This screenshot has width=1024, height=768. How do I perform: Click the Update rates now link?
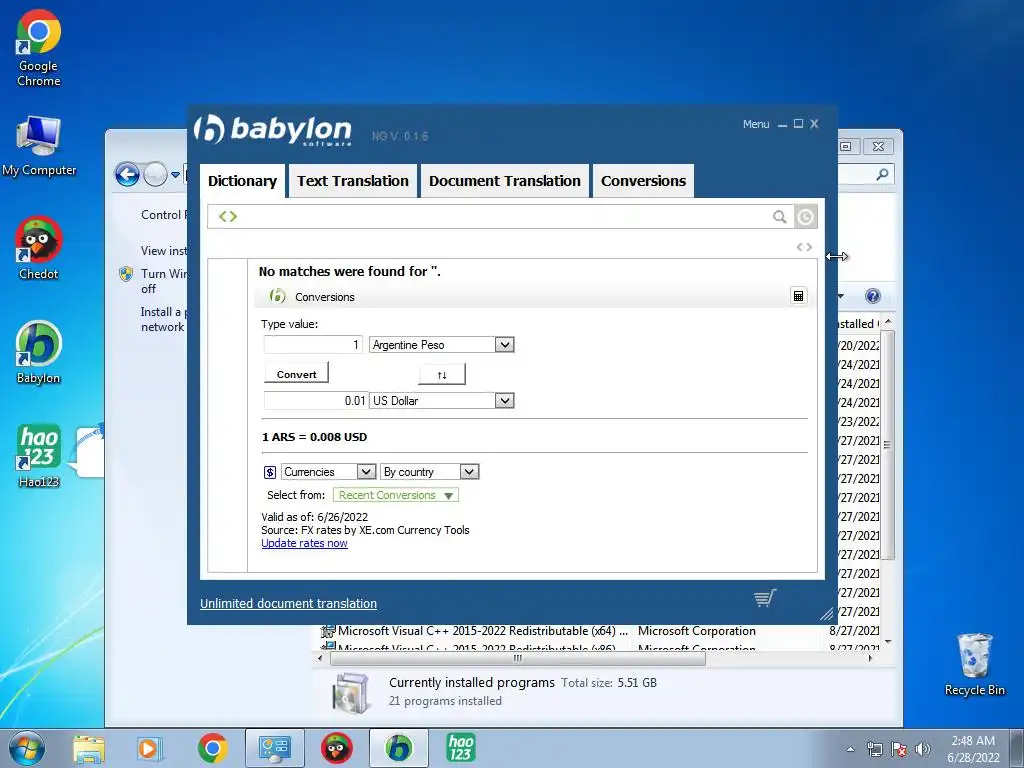[304, 543]
